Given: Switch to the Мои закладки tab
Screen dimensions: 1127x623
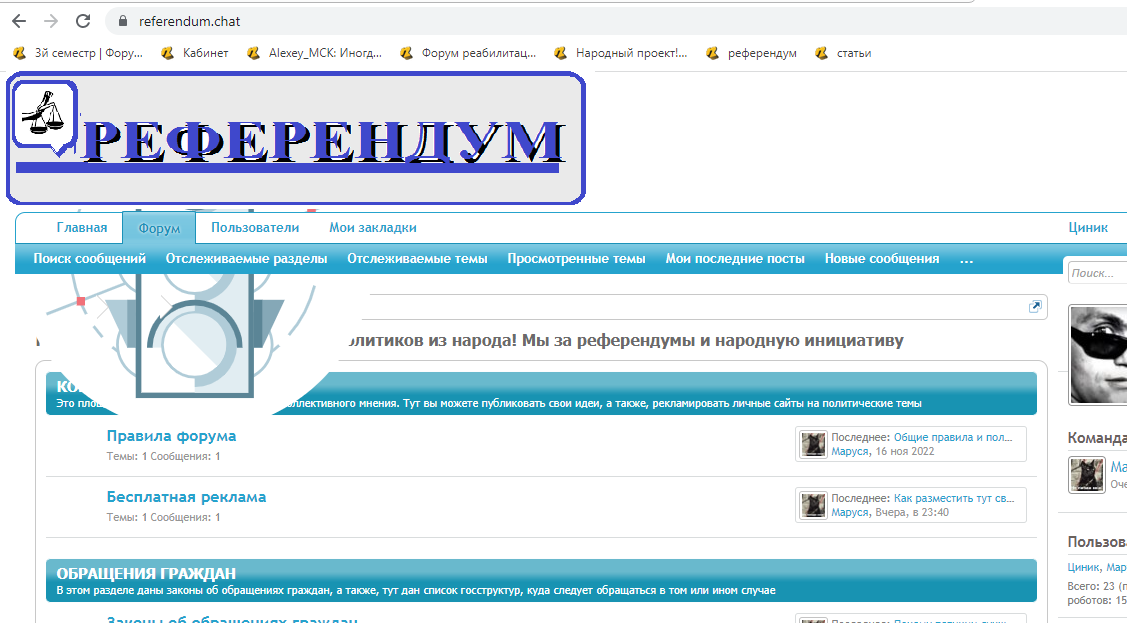Looking at the screenshot, I should click(x=373, y=228).
